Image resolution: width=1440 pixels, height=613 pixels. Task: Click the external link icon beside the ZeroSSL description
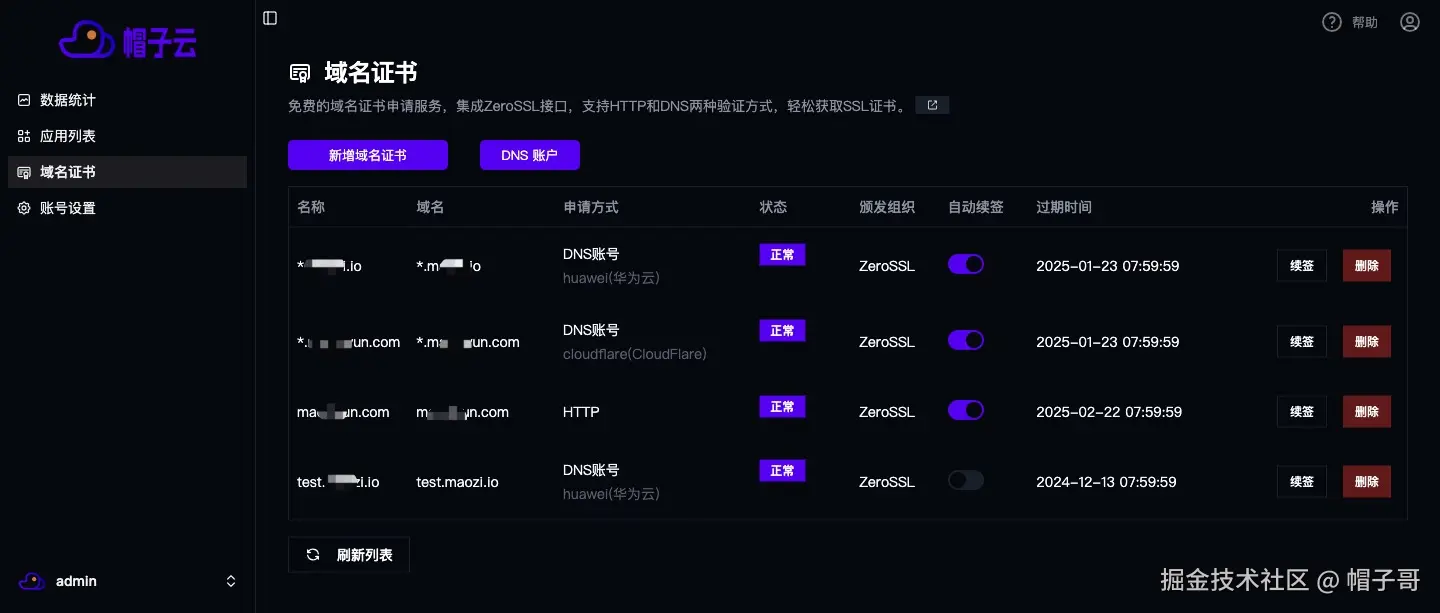(x=931, y=104)
